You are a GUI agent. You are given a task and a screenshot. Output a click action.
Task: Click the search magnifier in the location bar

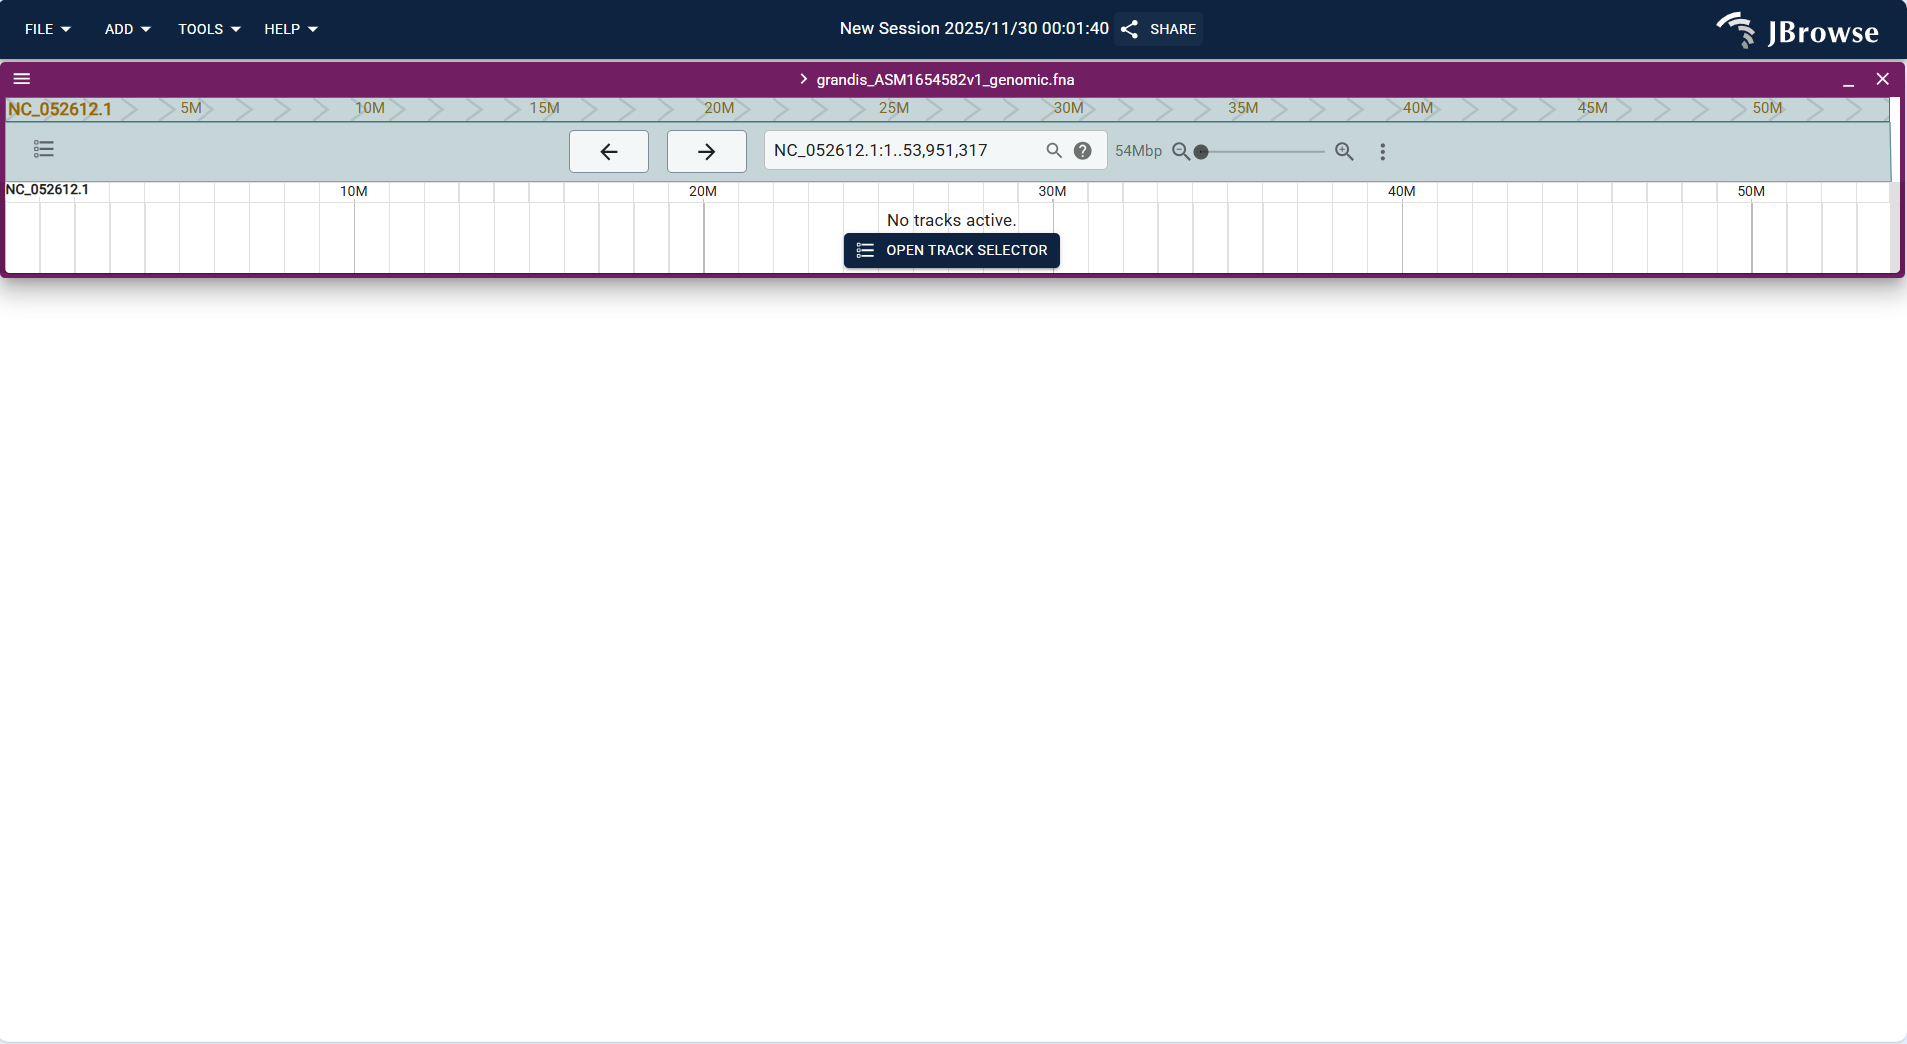pos(1054,151)
